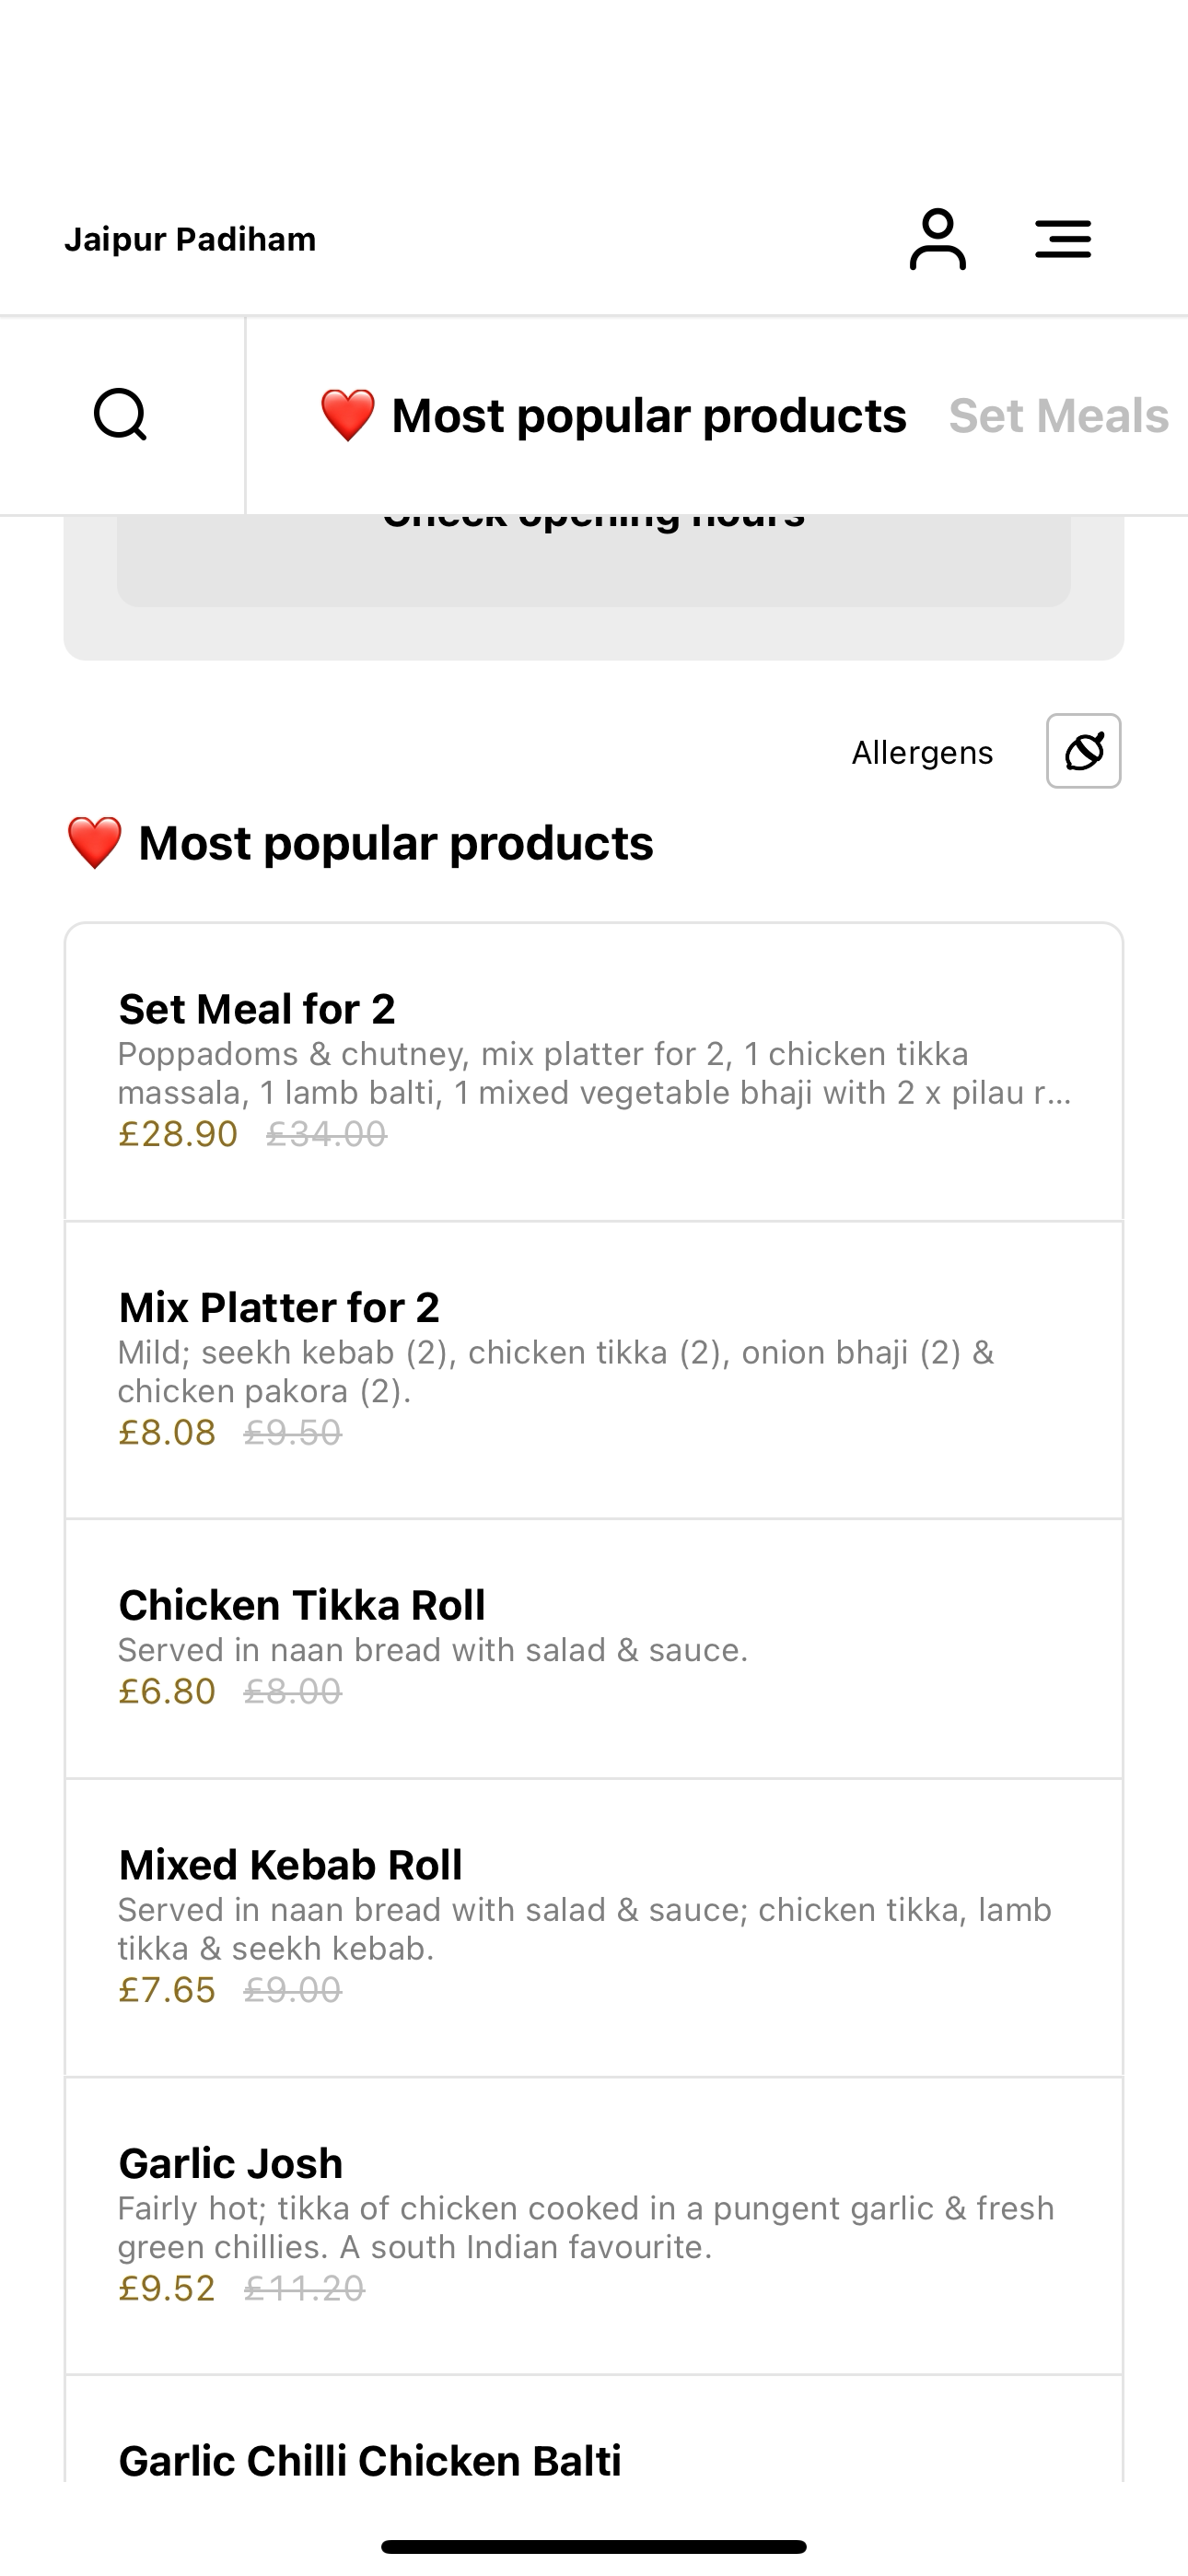The image size is (1188, 2576).
Task: Add the Chicken Tikka Roll item
Action: pyautogui.click(x=594, y=1649)
